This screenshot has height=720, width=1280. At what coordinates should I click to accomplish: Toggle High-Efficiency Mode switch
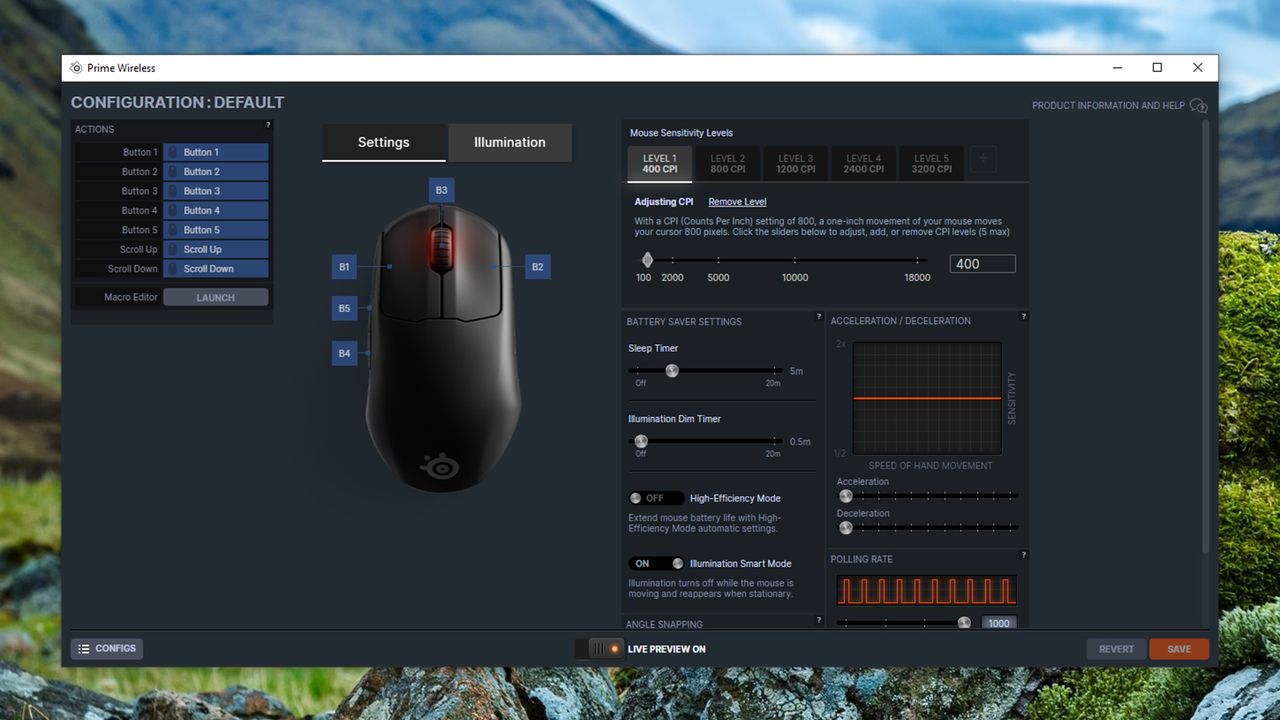click(x=656, y=498)
